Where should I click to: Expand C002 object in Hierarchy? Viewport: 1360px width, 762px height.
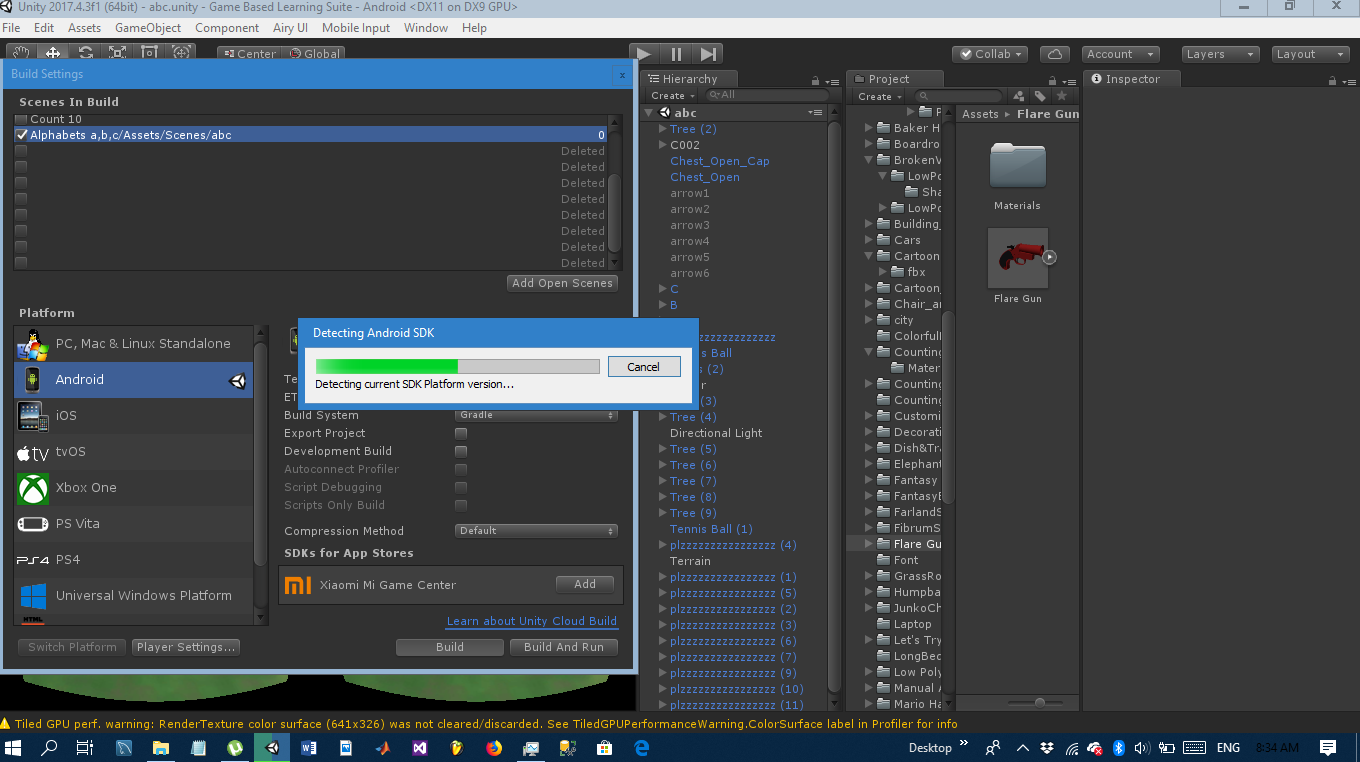click(662, 145)
